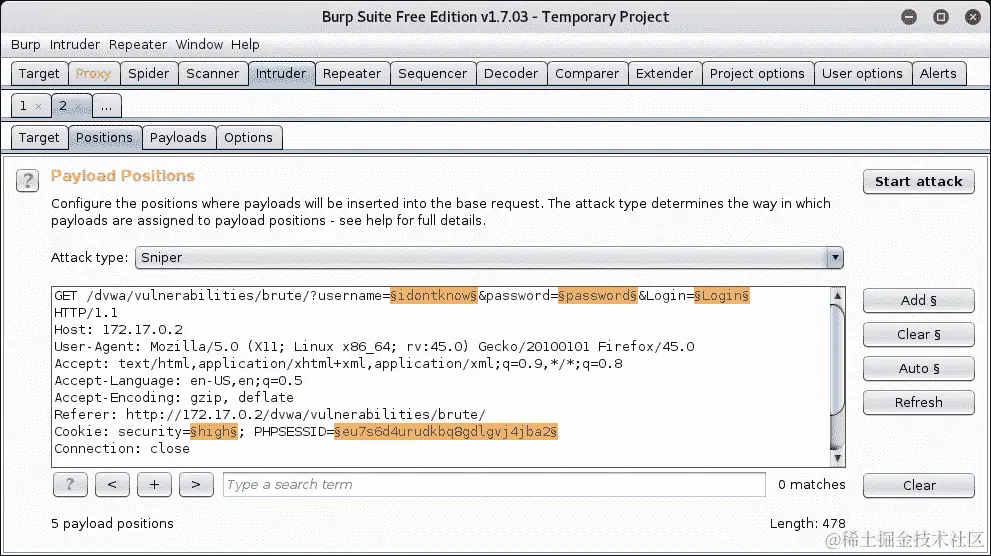
Task: Click the Clear search button
Action: [919, 485]
